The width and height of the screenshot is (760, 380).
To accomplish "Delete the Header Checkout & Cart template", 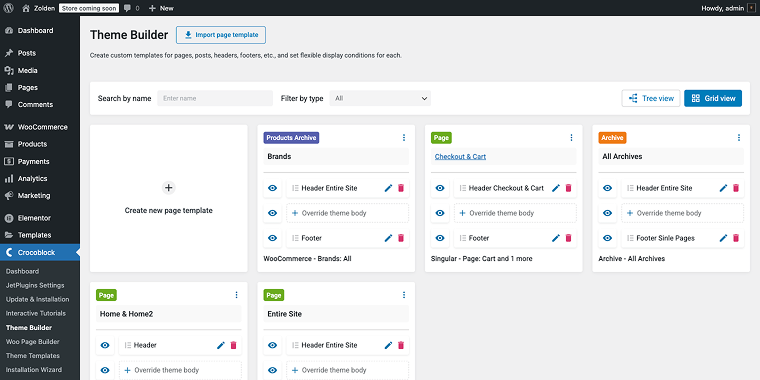I will 569,188.
